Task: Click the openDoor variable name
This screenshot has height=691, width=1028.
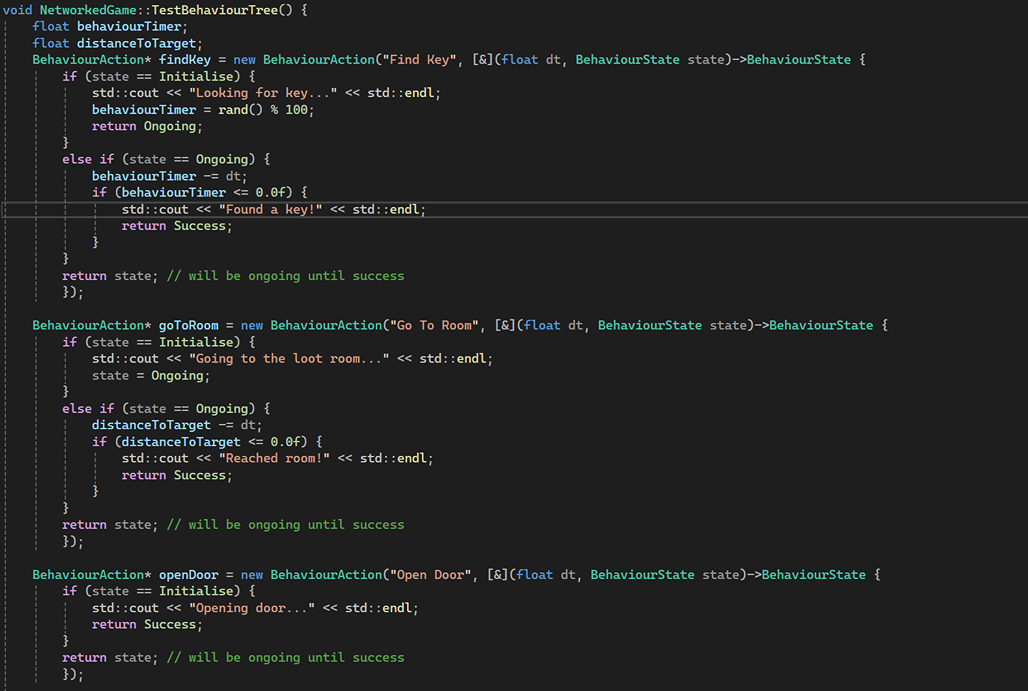Action: pyautogui.click(x=188, y=575)
